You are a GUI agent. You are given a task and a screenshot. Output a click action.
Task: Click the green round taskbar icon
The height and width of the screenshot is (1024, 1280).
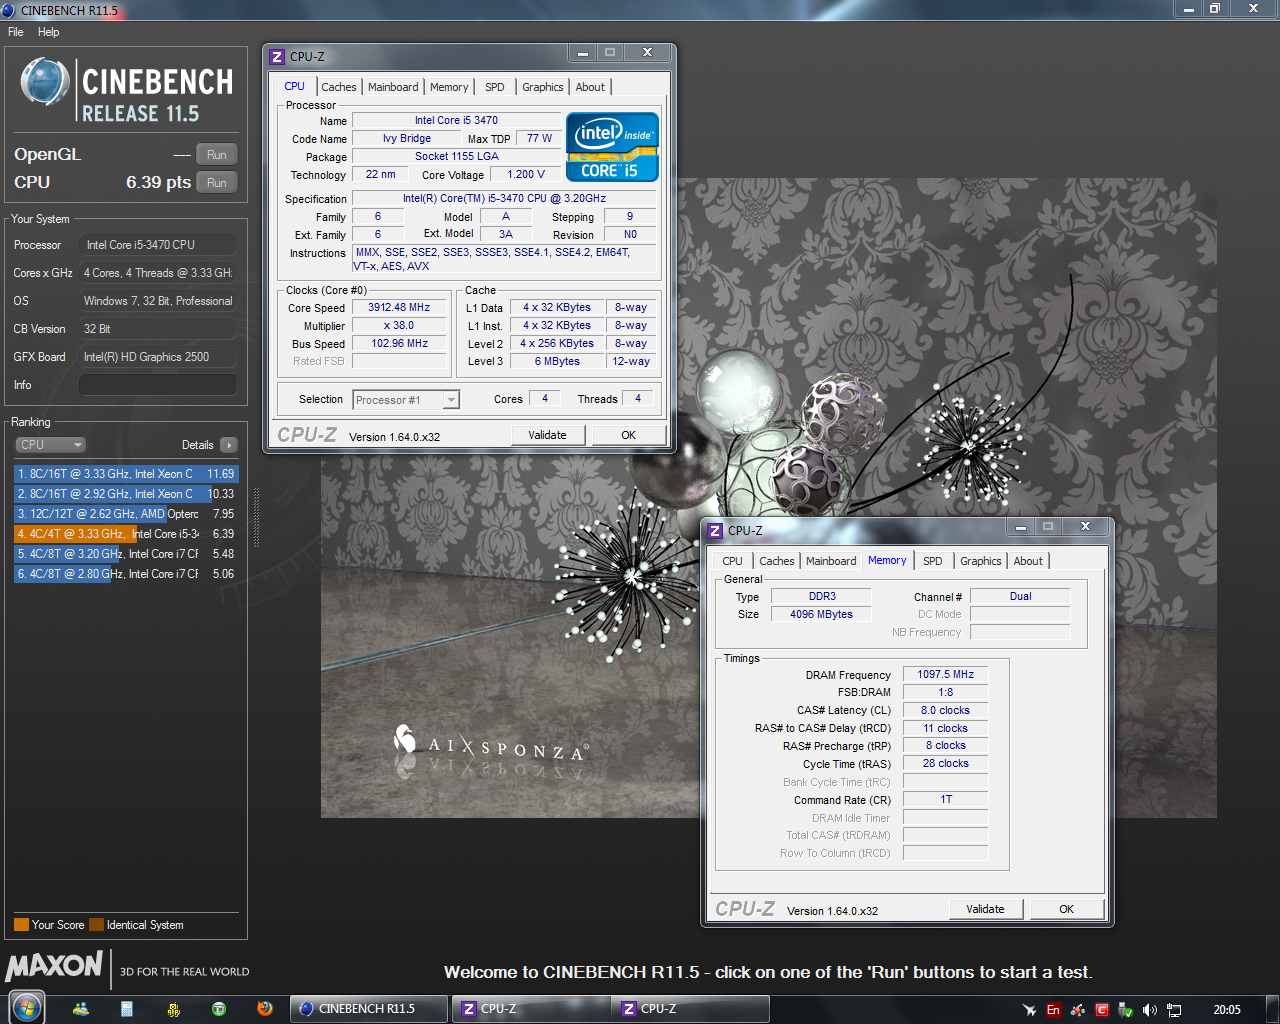click(x=219, y=1009)
